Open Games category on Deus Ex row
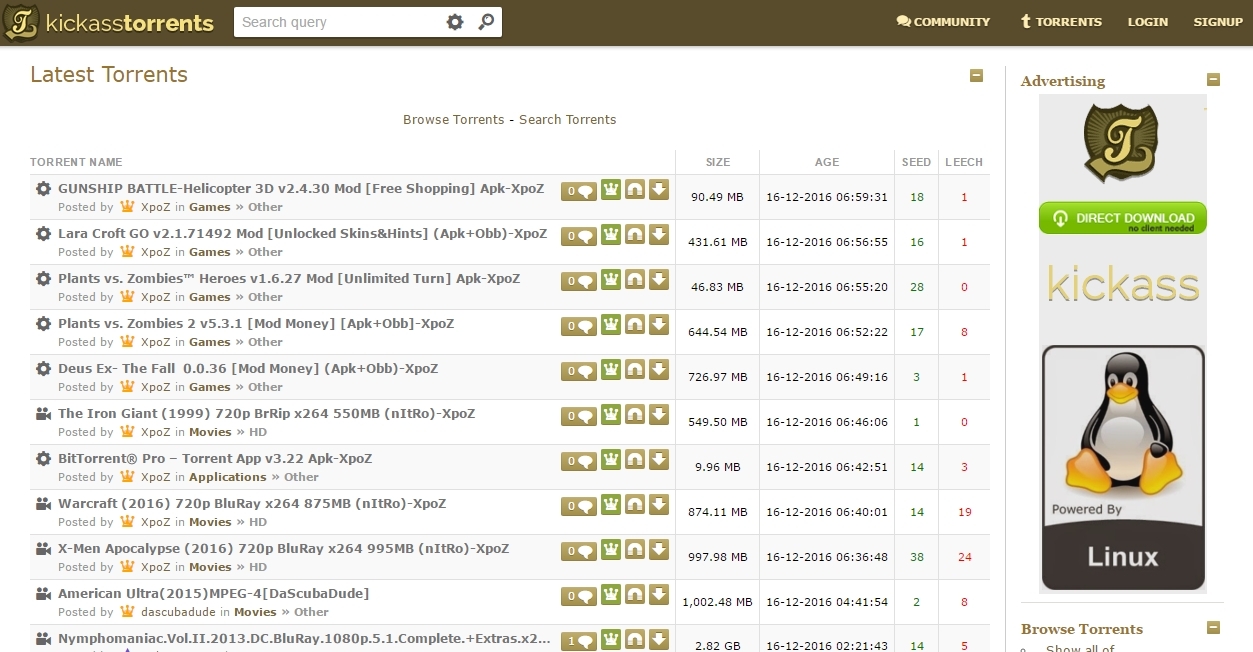 click(x=210, y=387)
